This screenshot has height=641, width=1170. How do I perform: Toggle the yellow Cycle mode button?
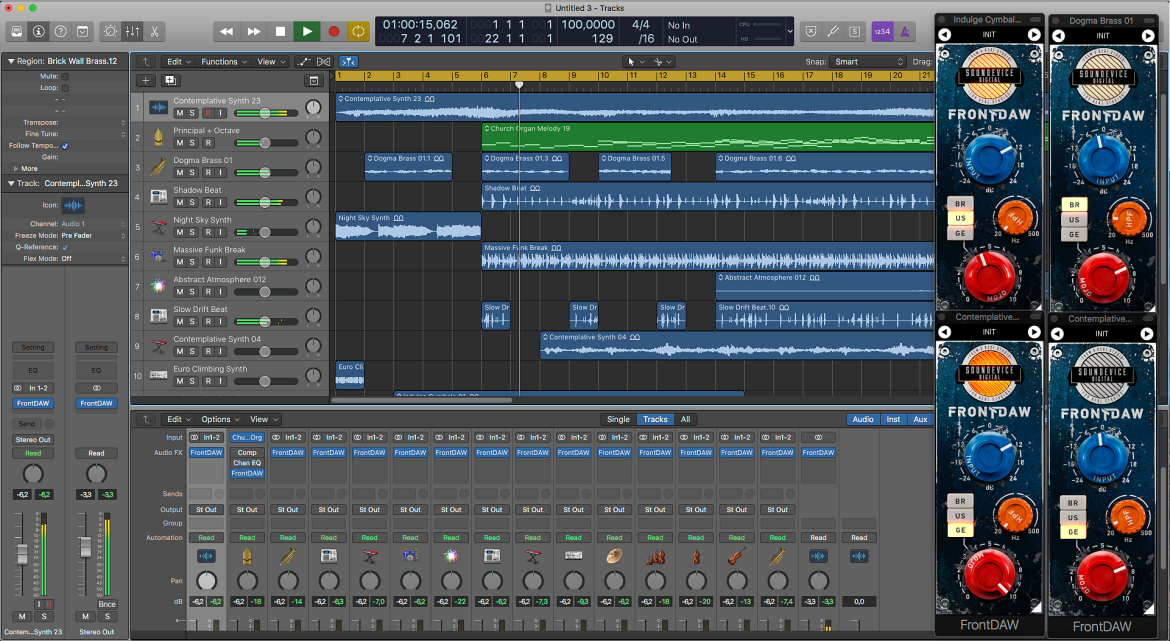[359, 31]
